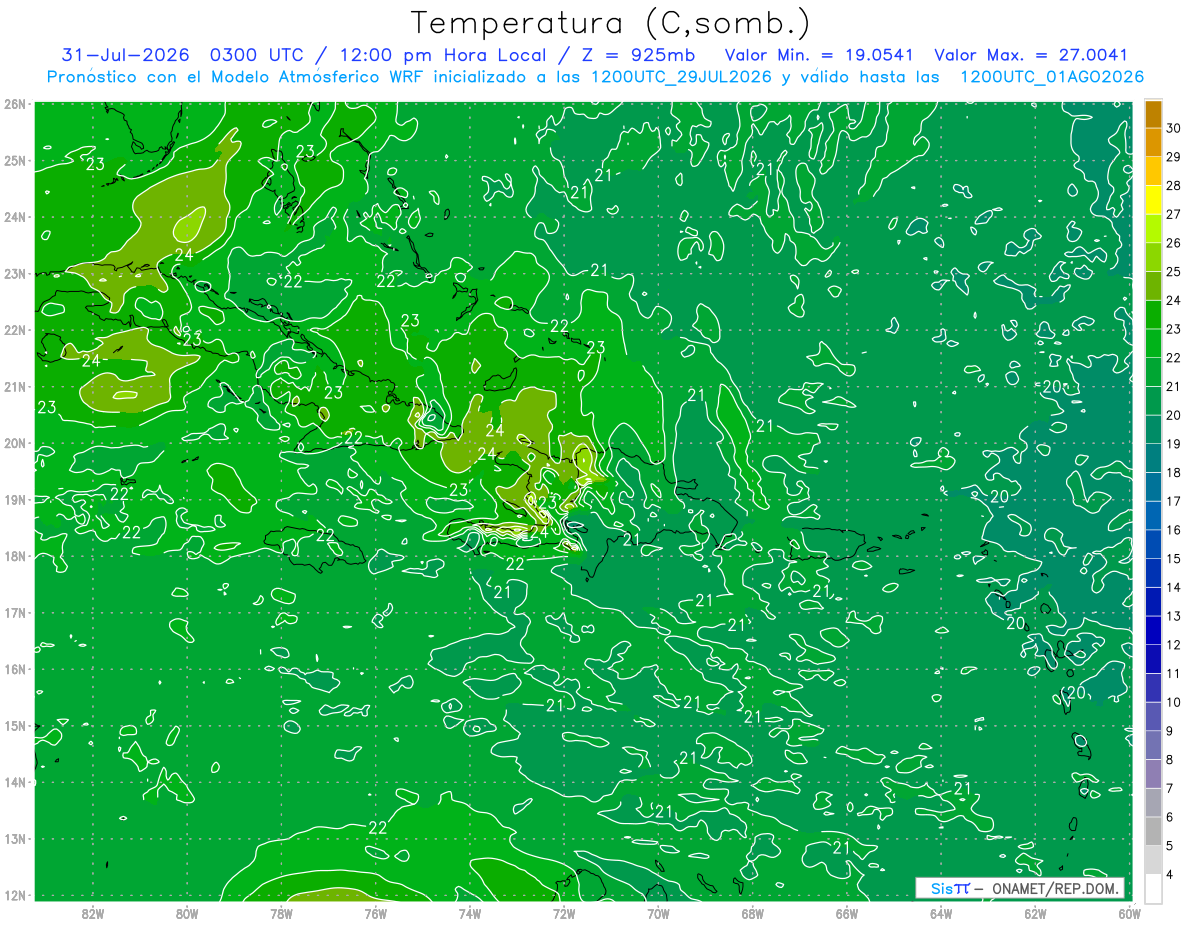
Task: Click the 70W longitude label
Action: pyautogui.click(x=658, y=913)
